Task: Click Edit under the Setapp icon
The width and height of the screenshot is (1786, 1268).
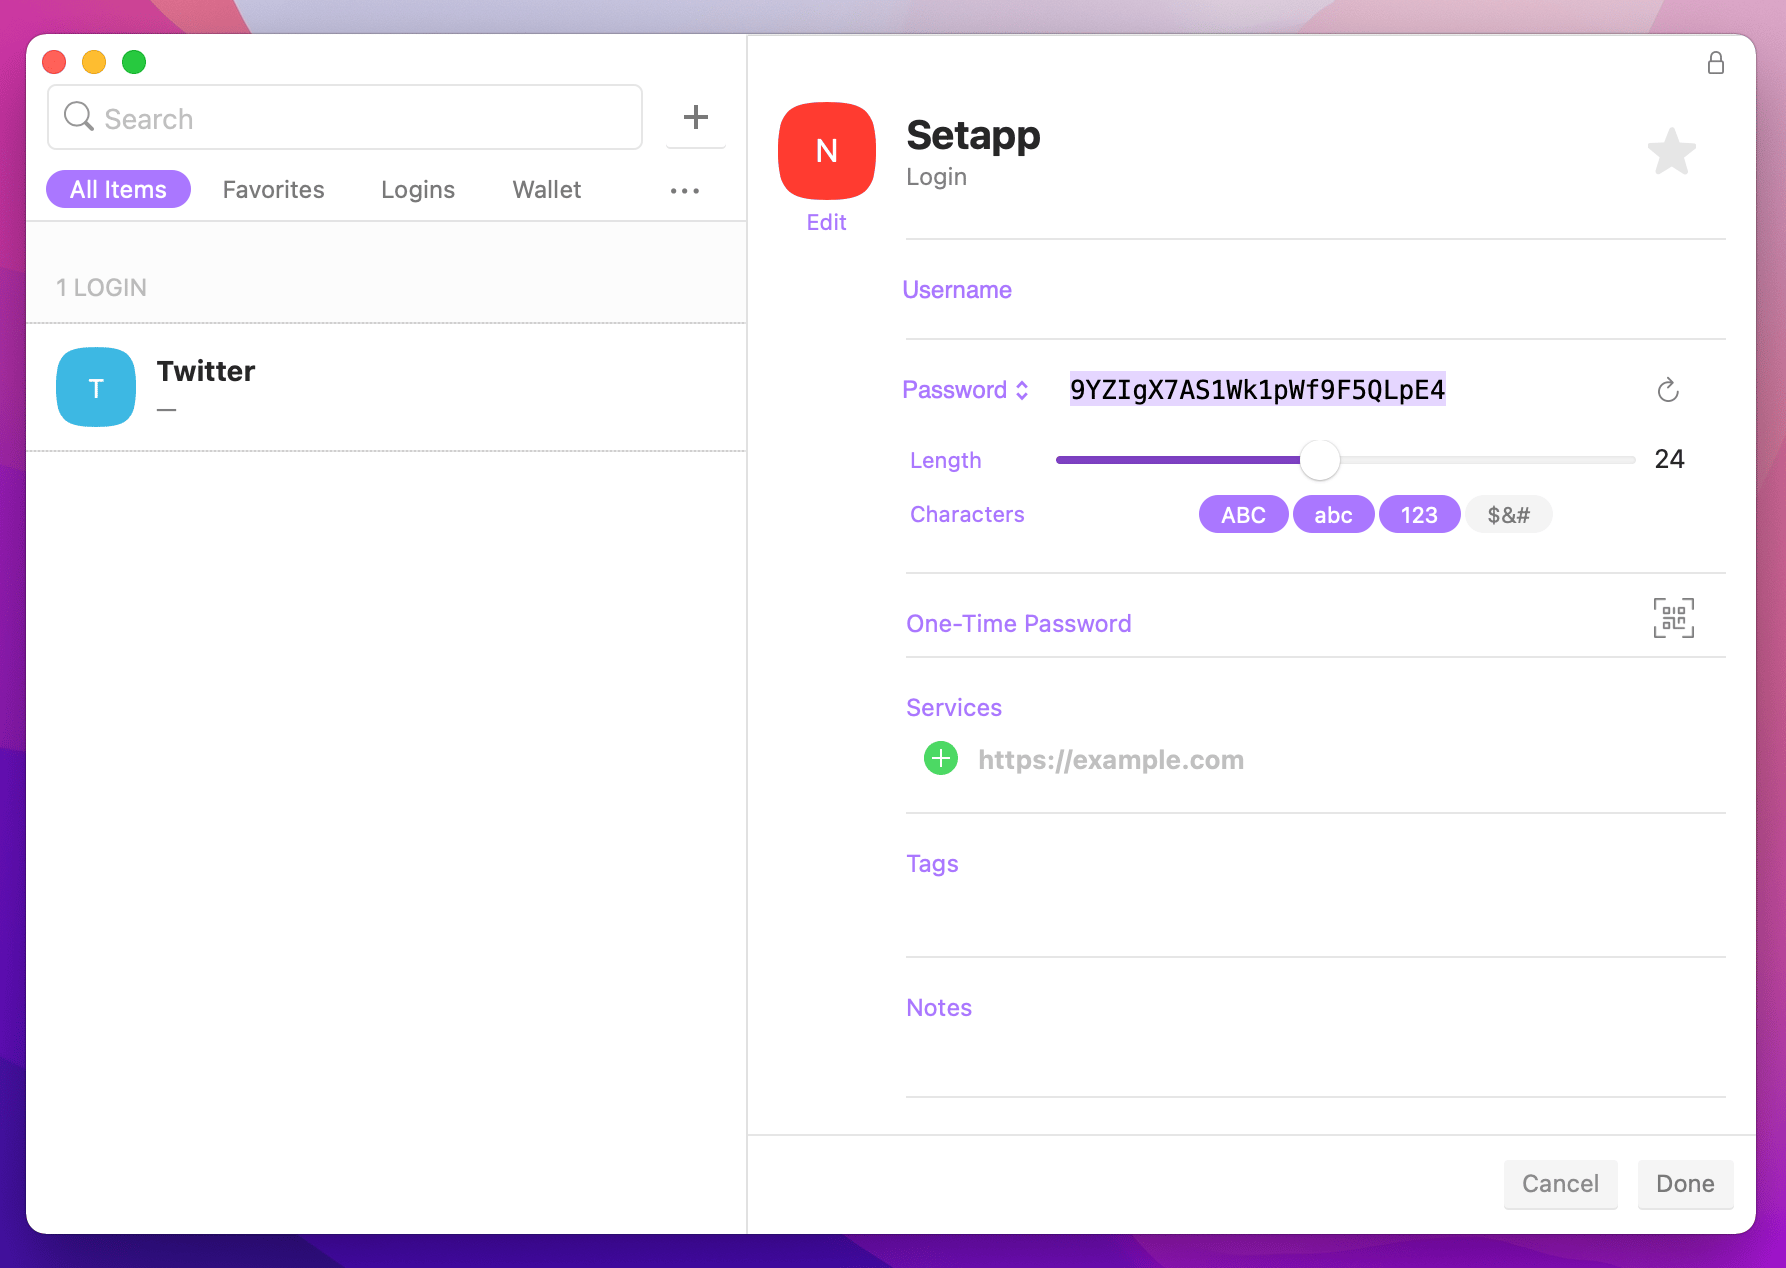Action: tap(826, 222)
